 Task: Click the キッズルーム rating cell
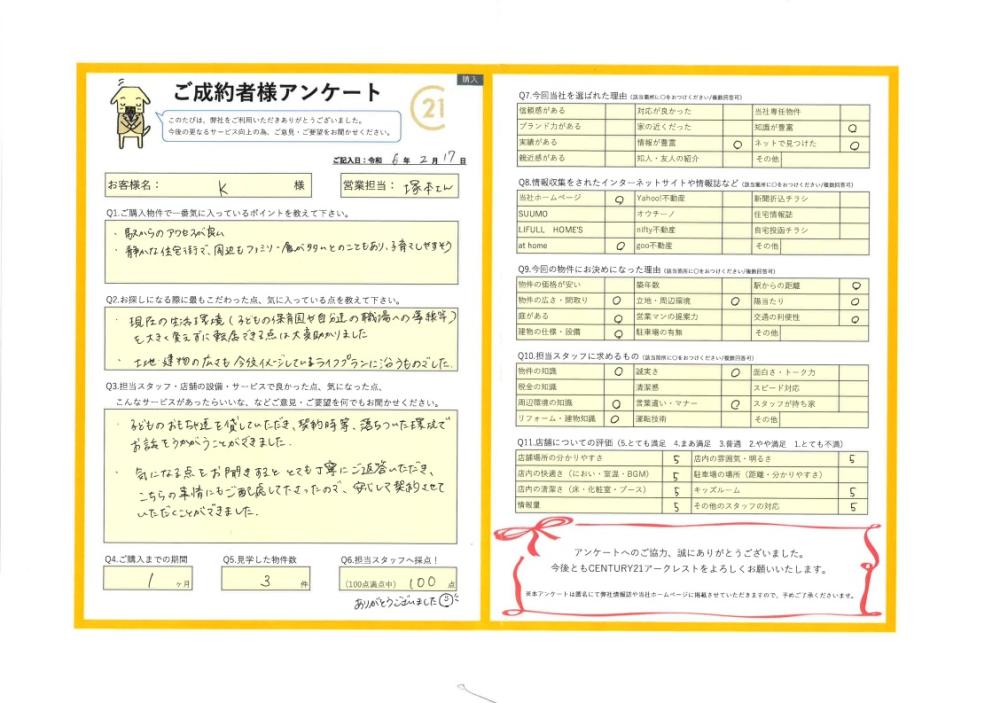853,491
